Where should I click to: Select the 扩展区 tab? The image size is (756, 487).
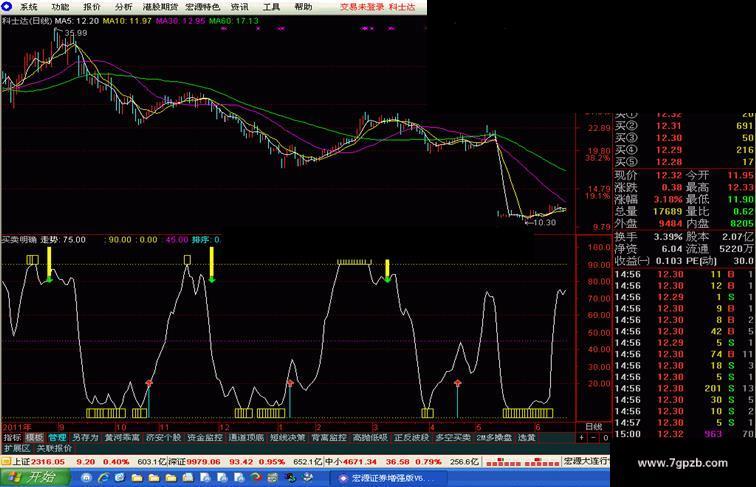[17, 448]
